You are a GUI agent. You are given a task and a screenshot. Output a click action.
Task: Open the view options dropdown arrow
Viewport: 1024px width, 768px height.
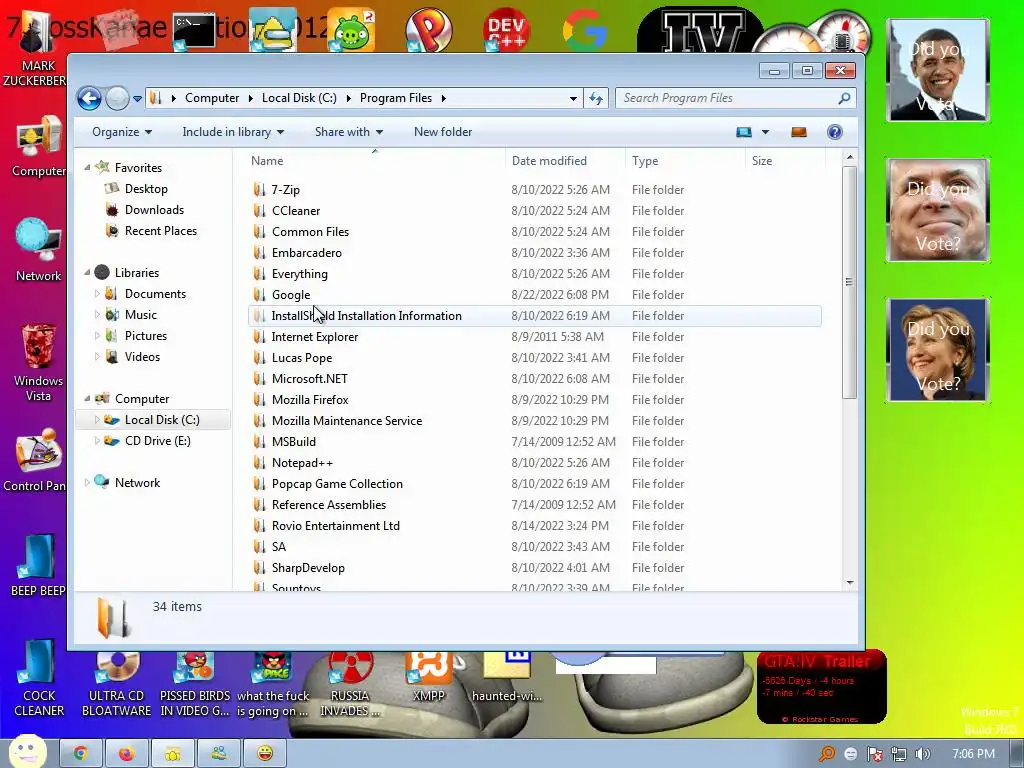point(765,132)
